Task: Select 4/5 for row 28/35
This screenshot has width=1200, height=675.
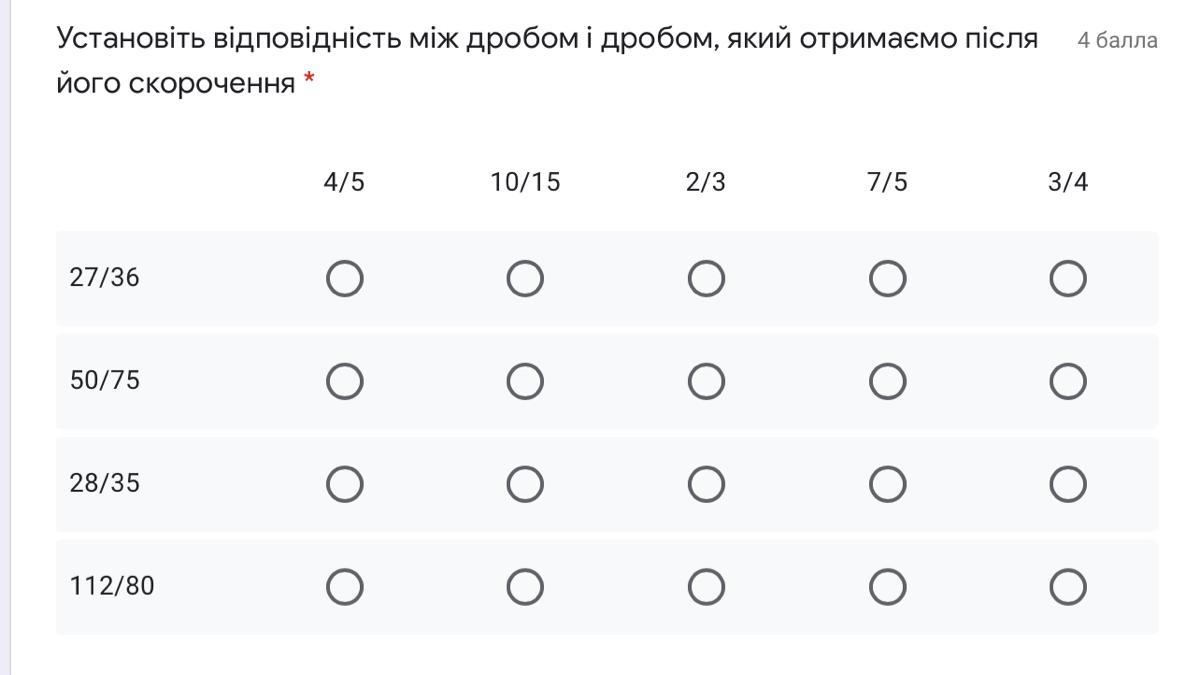Action: tap(344, 485)
